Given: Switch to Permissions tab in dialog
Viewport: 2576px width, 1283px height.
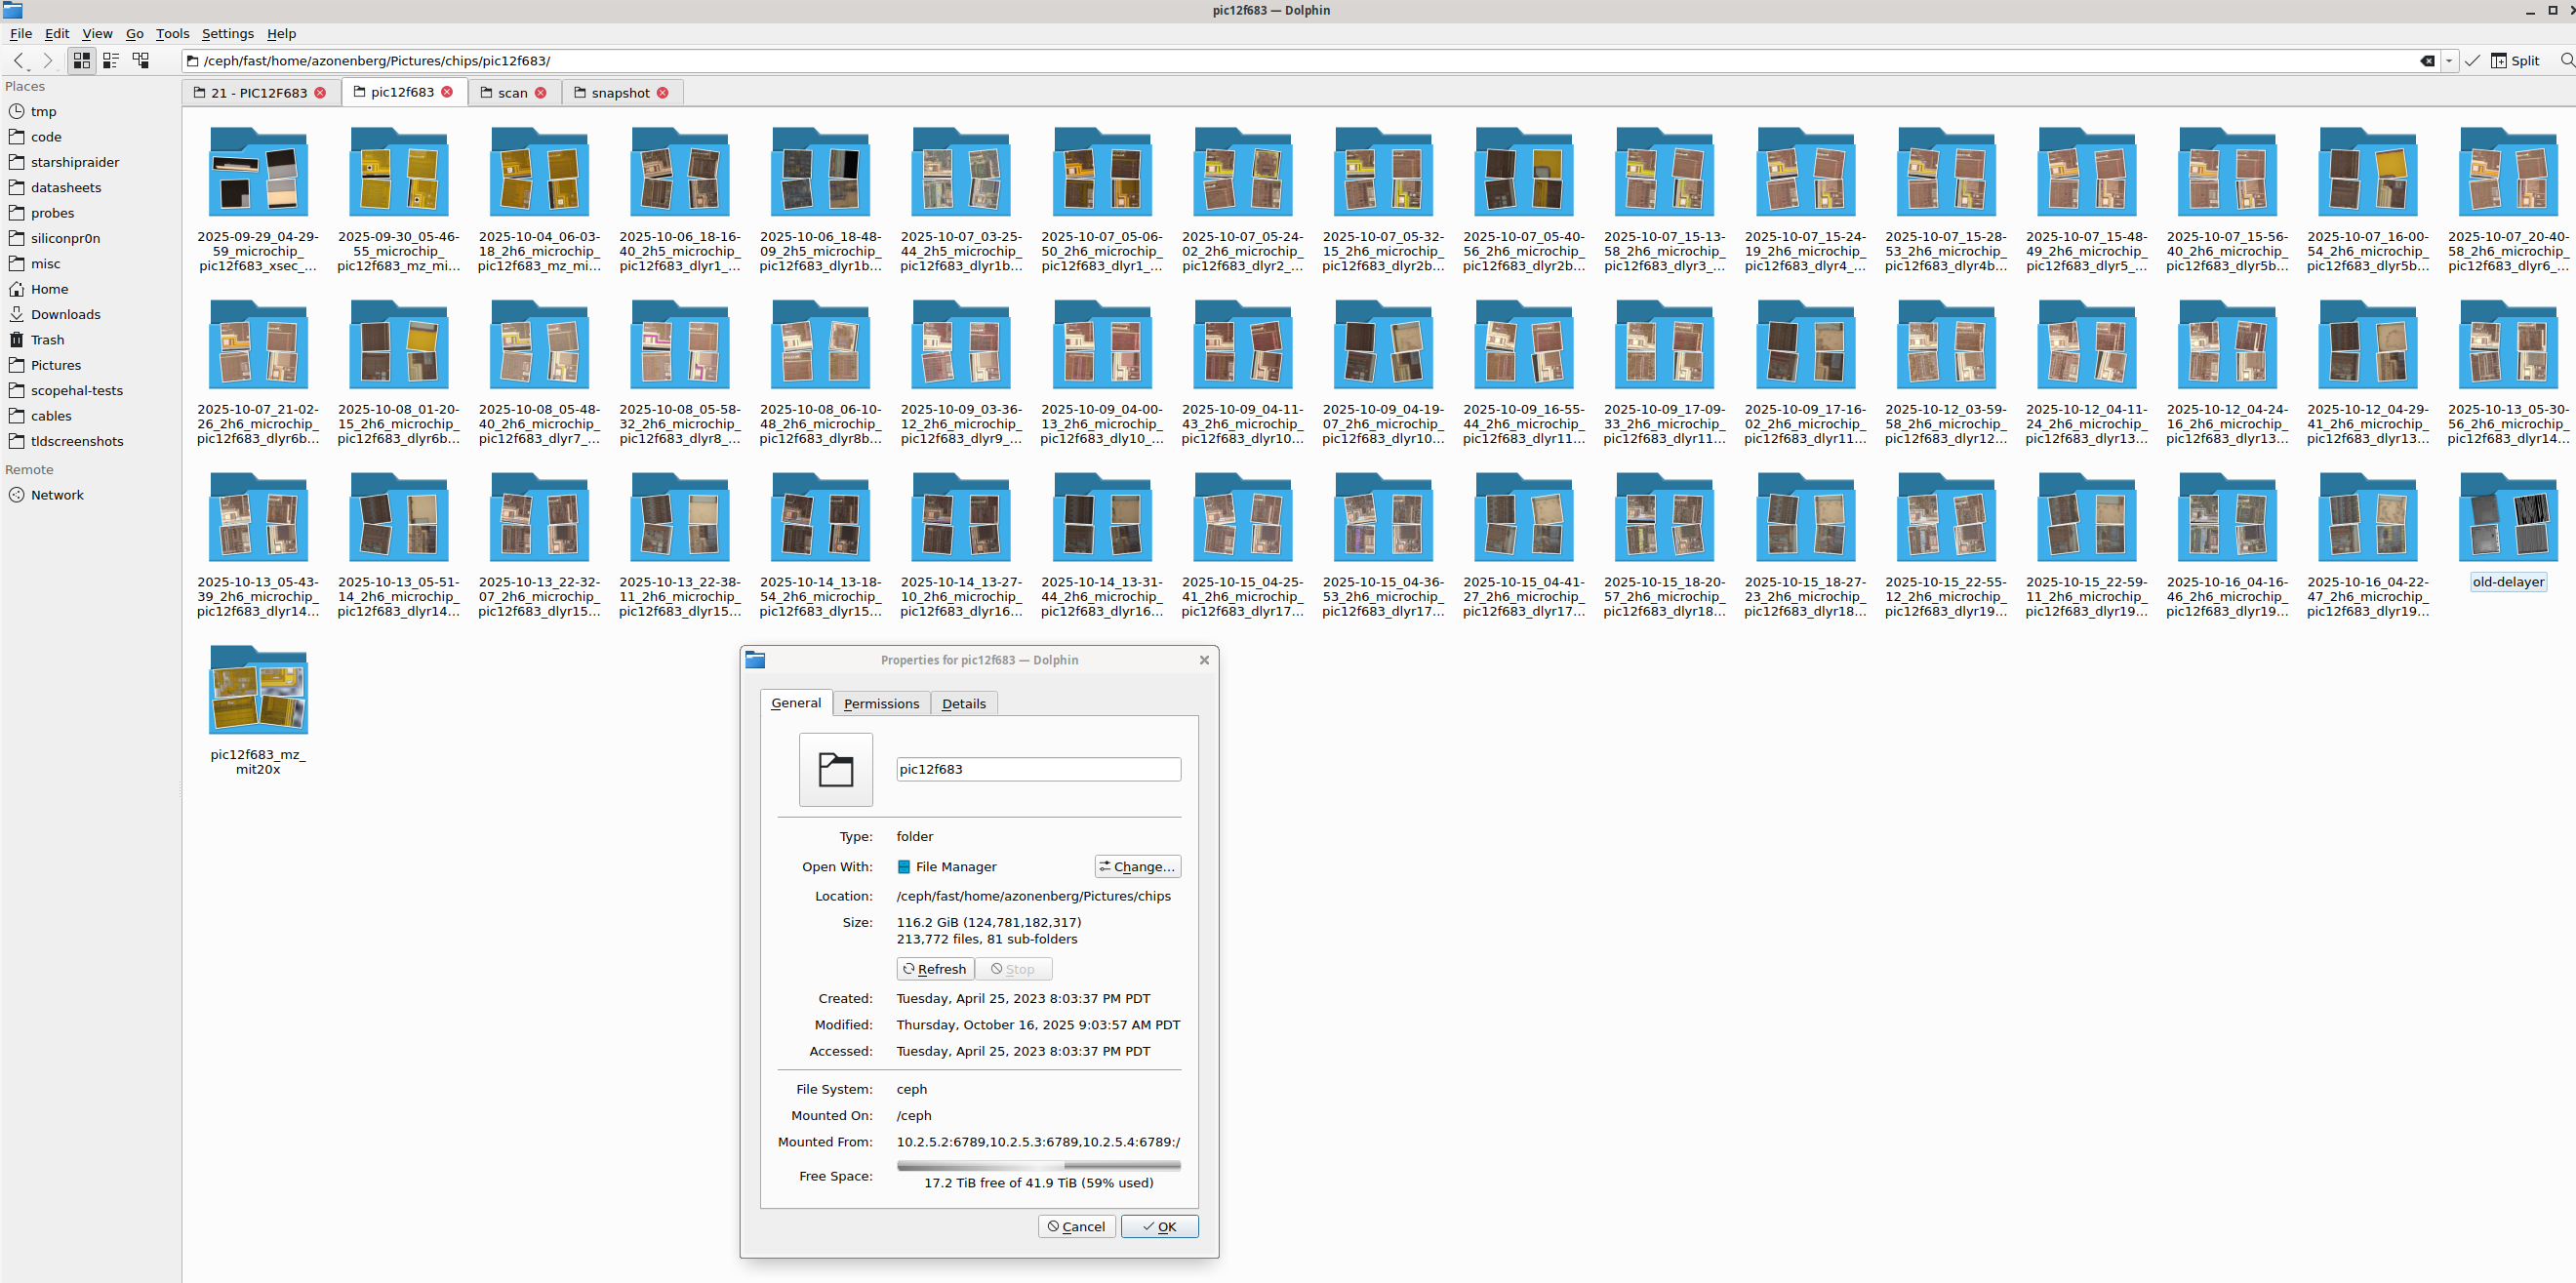Looking at the screenshot, I should (x=880, y=703).
